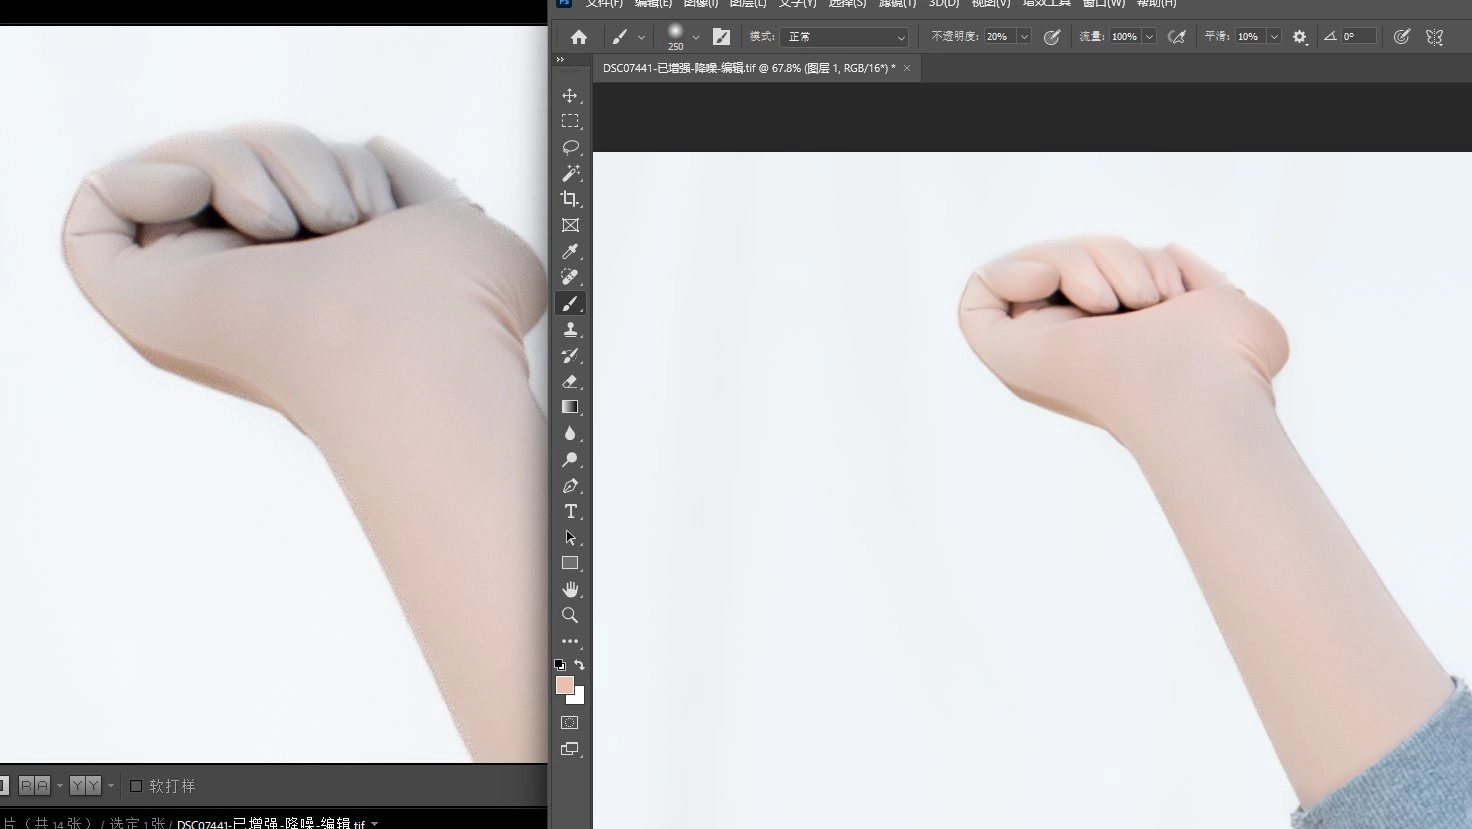This screenshot has height=829, width=1472.
Task: Select the Gradient tool
Action: 570,407
